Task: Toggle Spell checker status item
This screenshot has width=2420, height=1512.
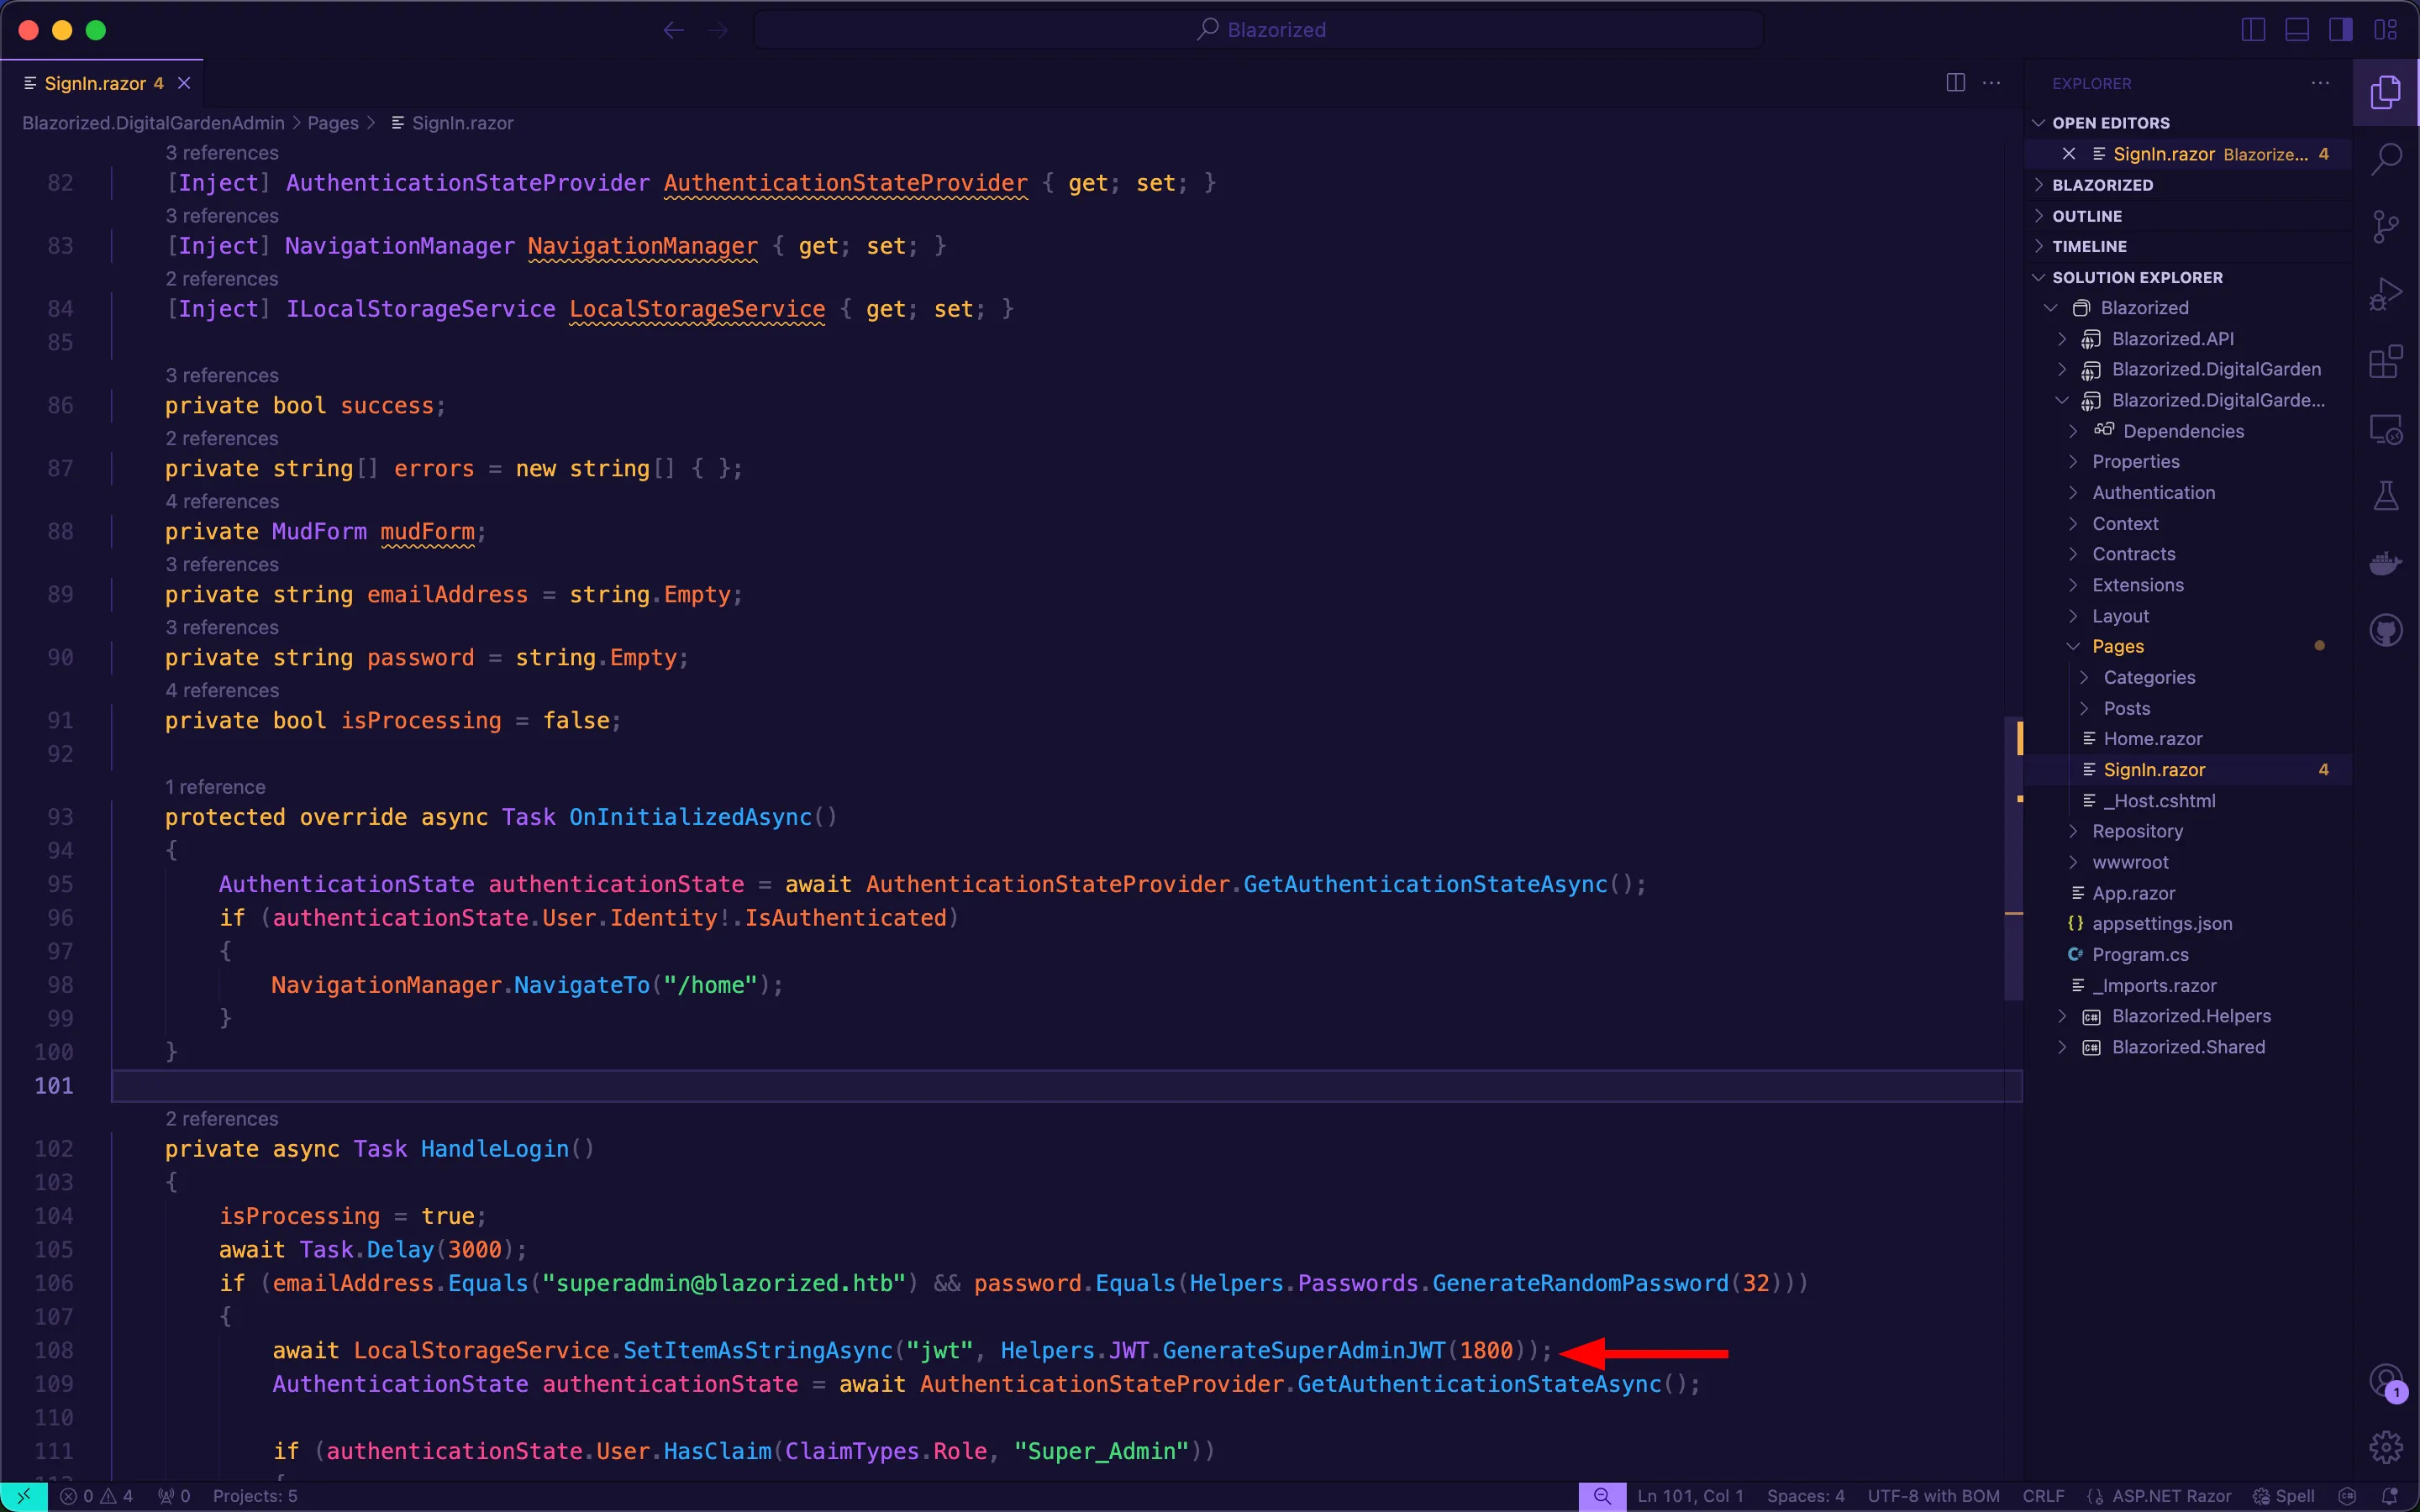Action: (x=2284, y=1496)
